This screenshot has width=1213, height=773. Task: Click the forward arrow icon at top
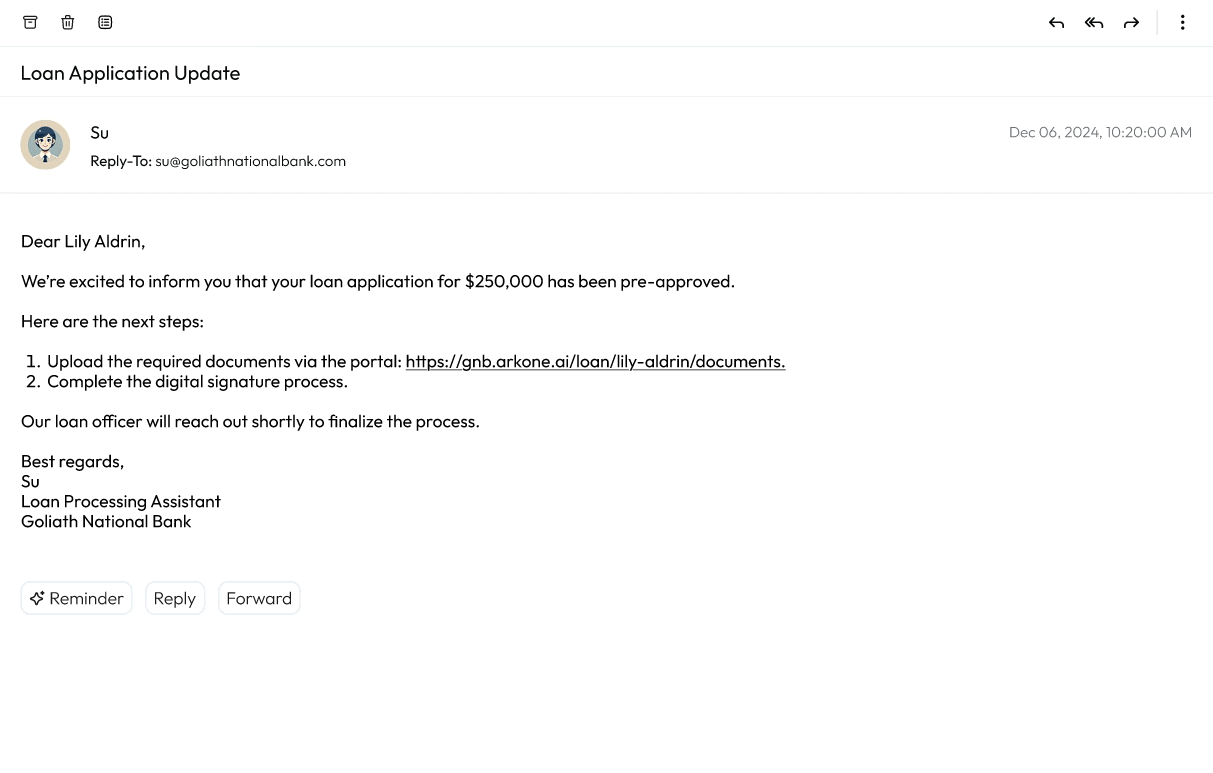tap(1131, 23)
